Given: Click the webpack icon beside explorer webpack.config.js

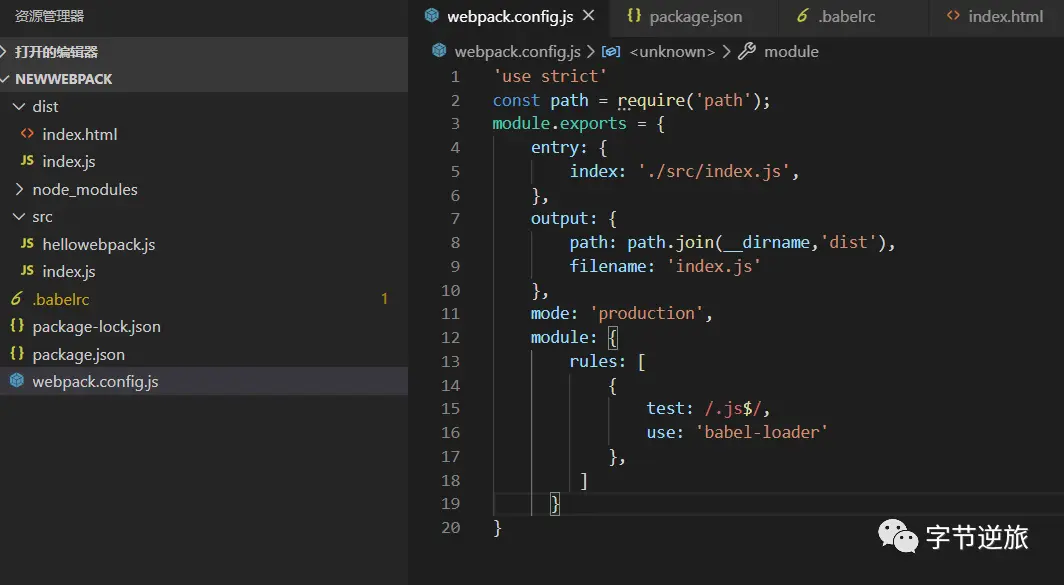Looking at the screenshot, I should (x=17, y=381).
